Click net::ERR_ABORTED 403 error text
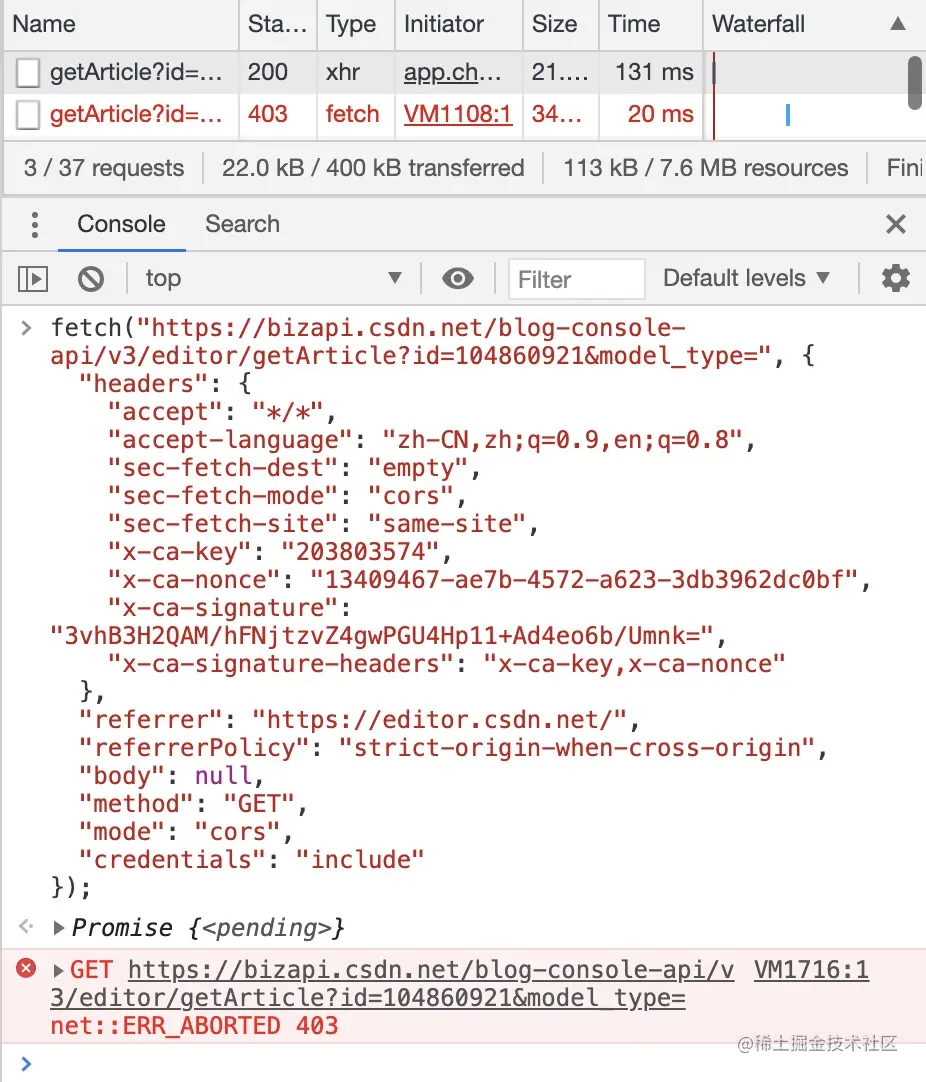Screen dimensions: 926x1082 (194, 1026)
